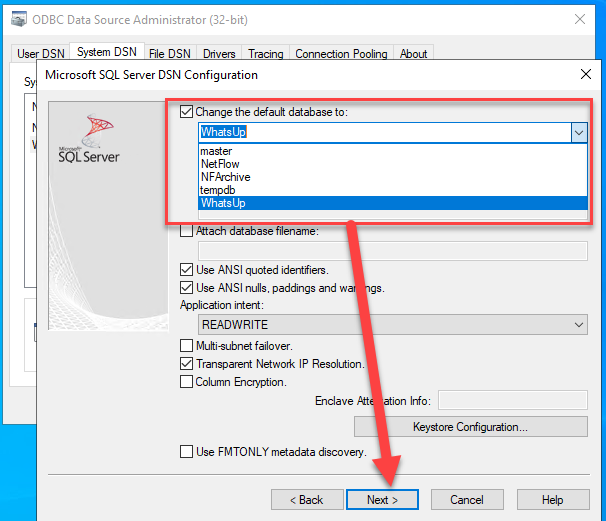Cancel the DSN configuration
The image size is (606, 521).
pyautogui.click(x=467, y=500)
